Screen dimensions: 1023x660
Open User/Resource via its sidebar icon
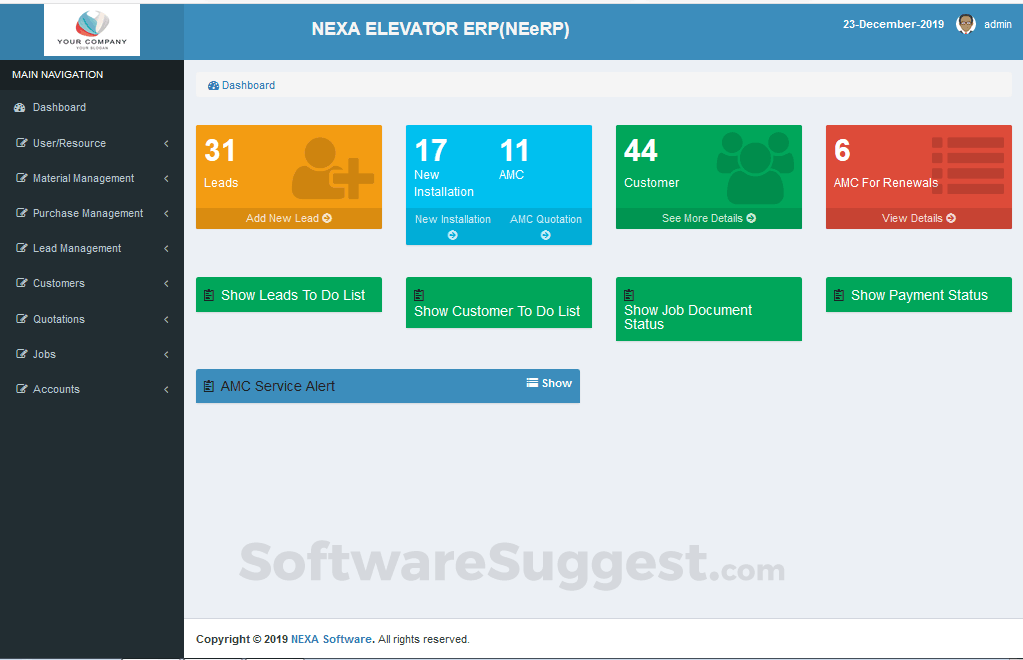coord(20,143)
